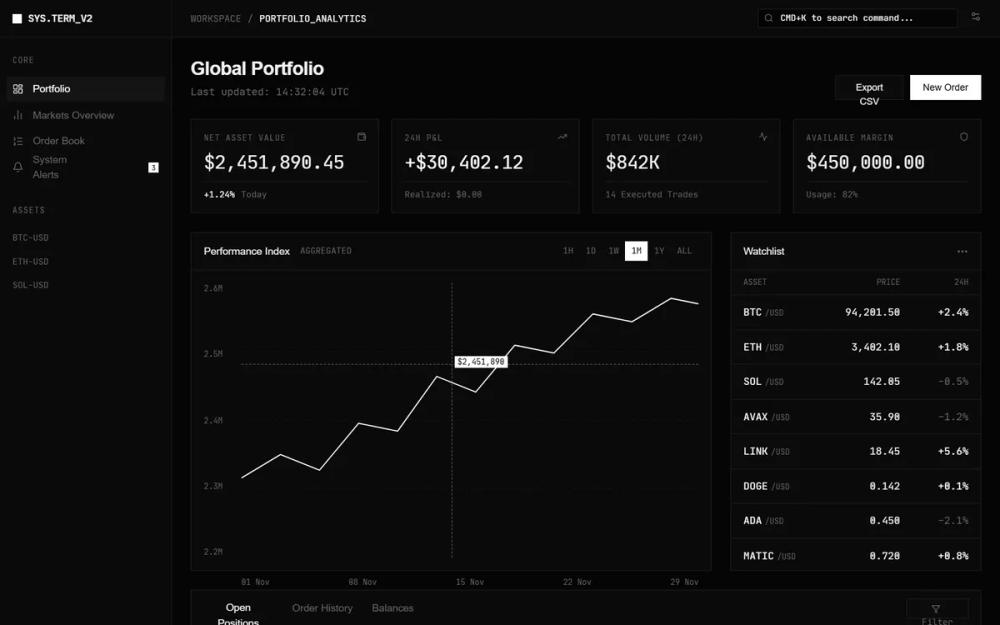Switch chart timeframe to 1Y
This screenshot has height=625, width=1000.
coord(660,251)
